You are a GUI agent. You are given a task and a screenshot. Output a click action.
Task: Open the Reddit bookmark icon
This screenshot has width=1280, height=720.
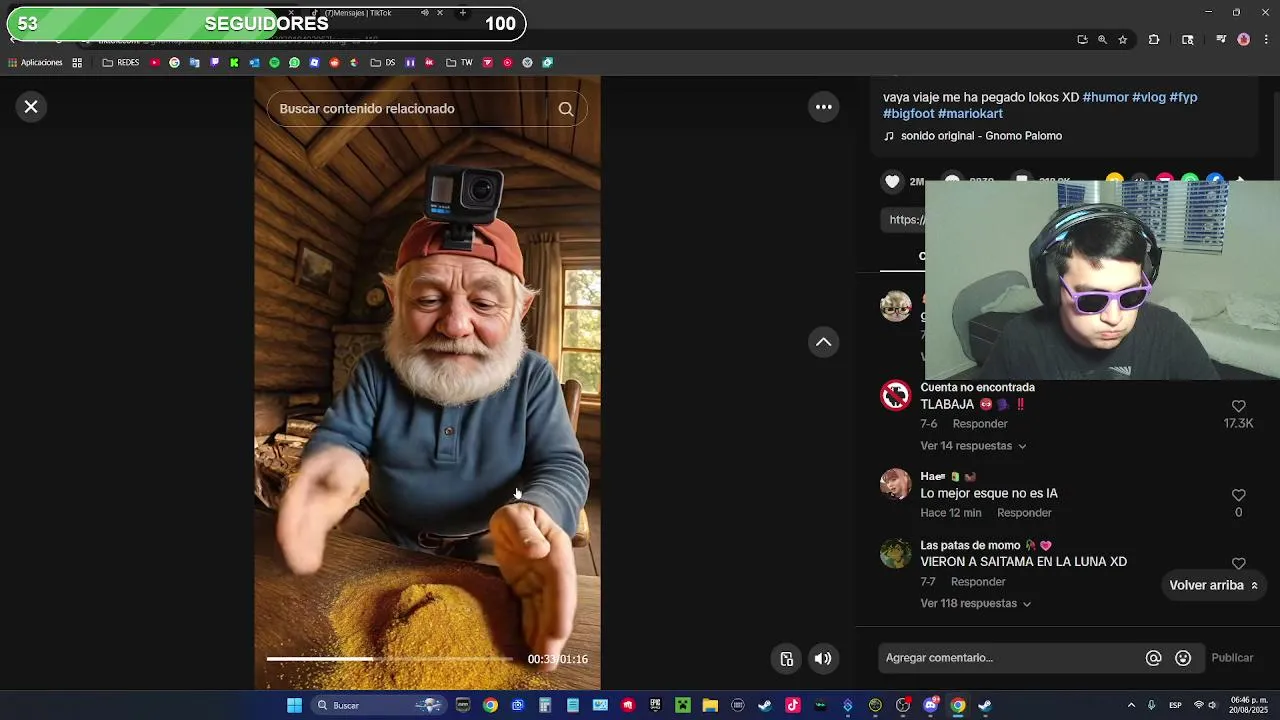click(334, 63)
